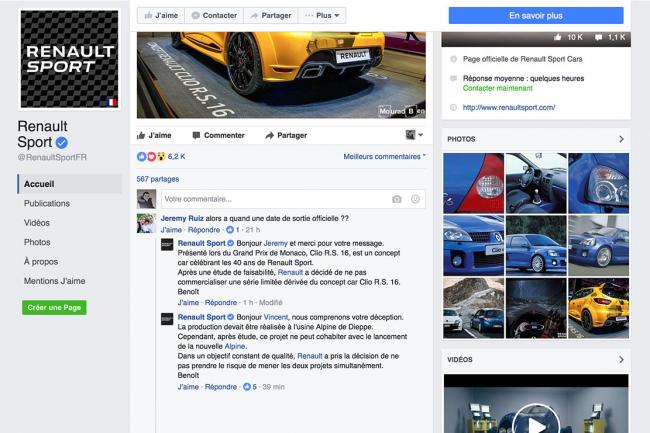Click the 10 K likes thumbs icon
This screenshot has width=650, height=433.
[558, 37]
